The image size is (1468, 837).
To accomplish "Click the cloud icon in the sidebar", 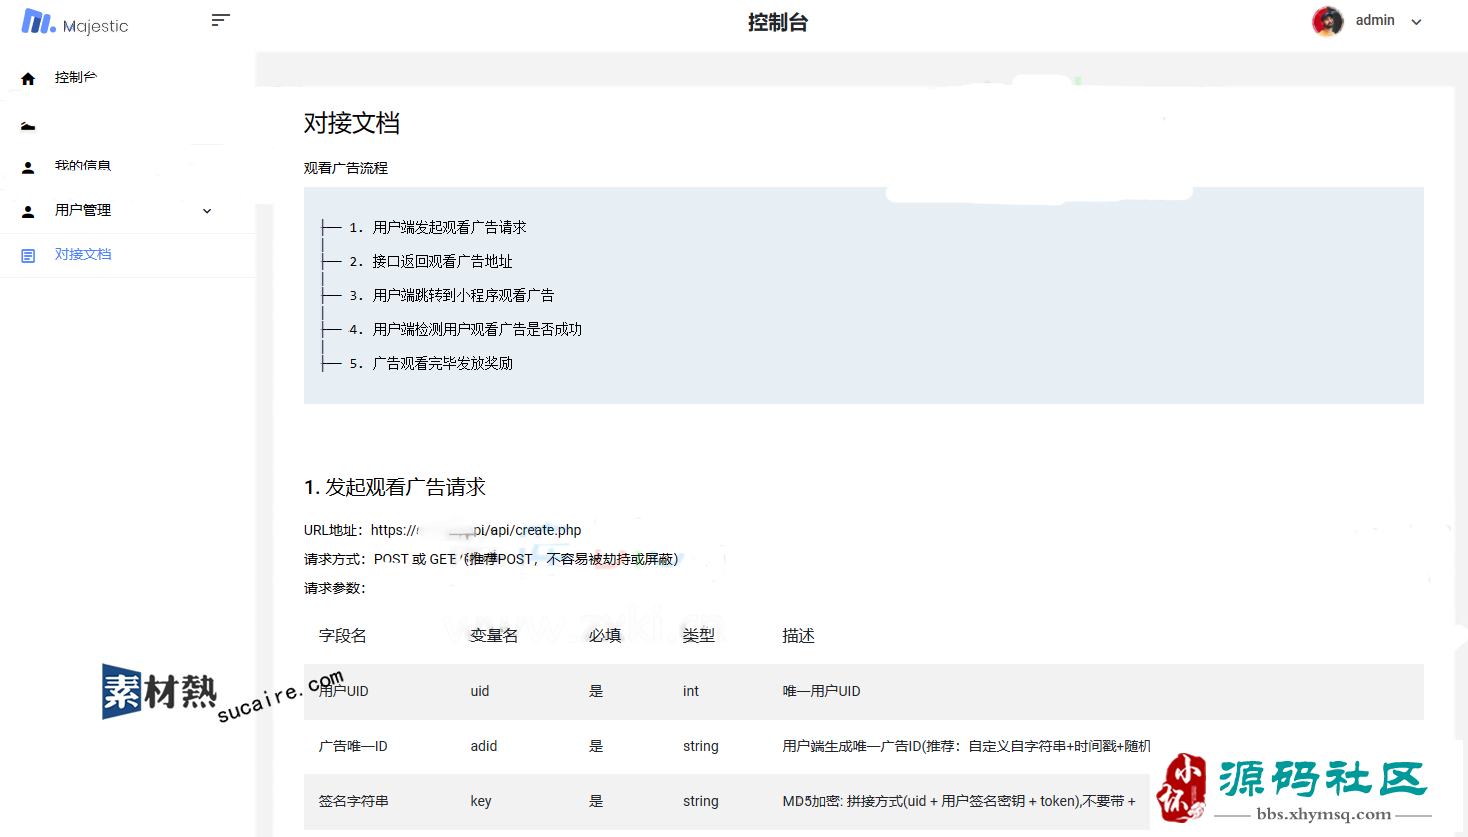I will 28,126.
